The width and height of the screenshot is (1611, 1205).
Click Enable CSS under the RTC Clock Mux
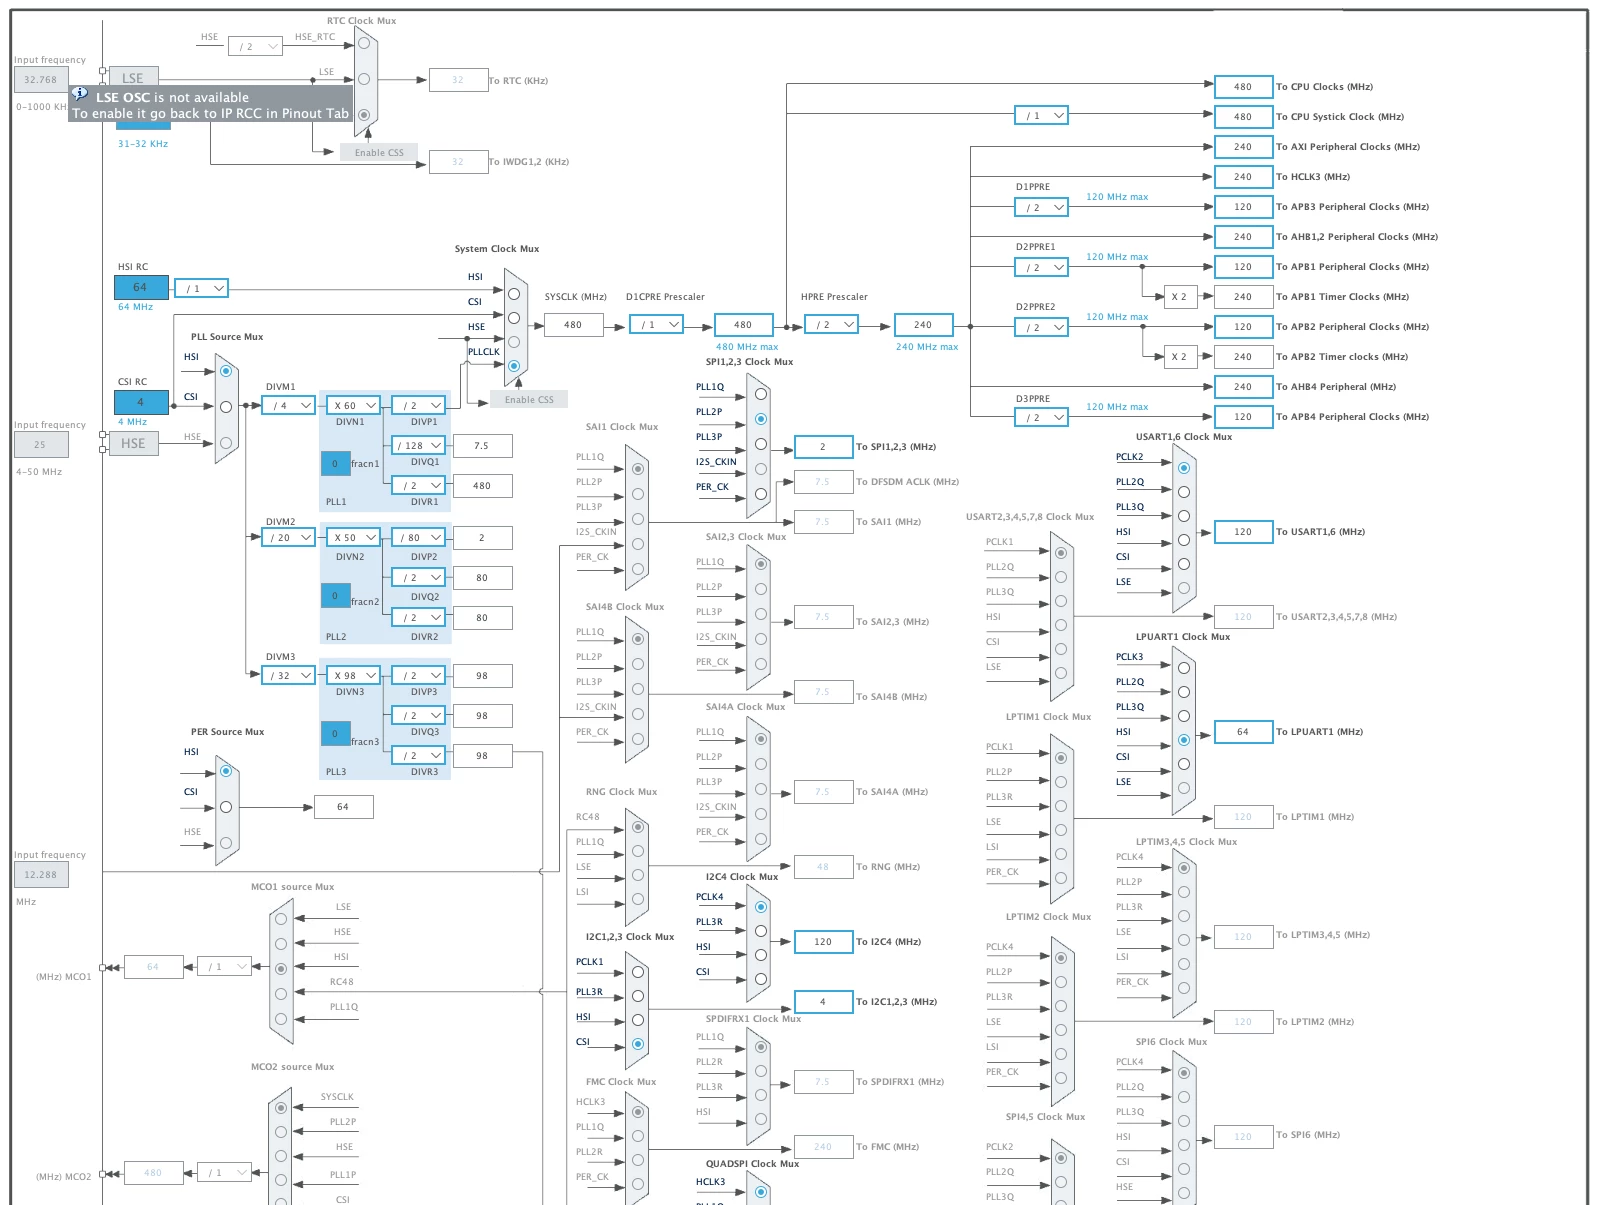click(x=379, y=152)
